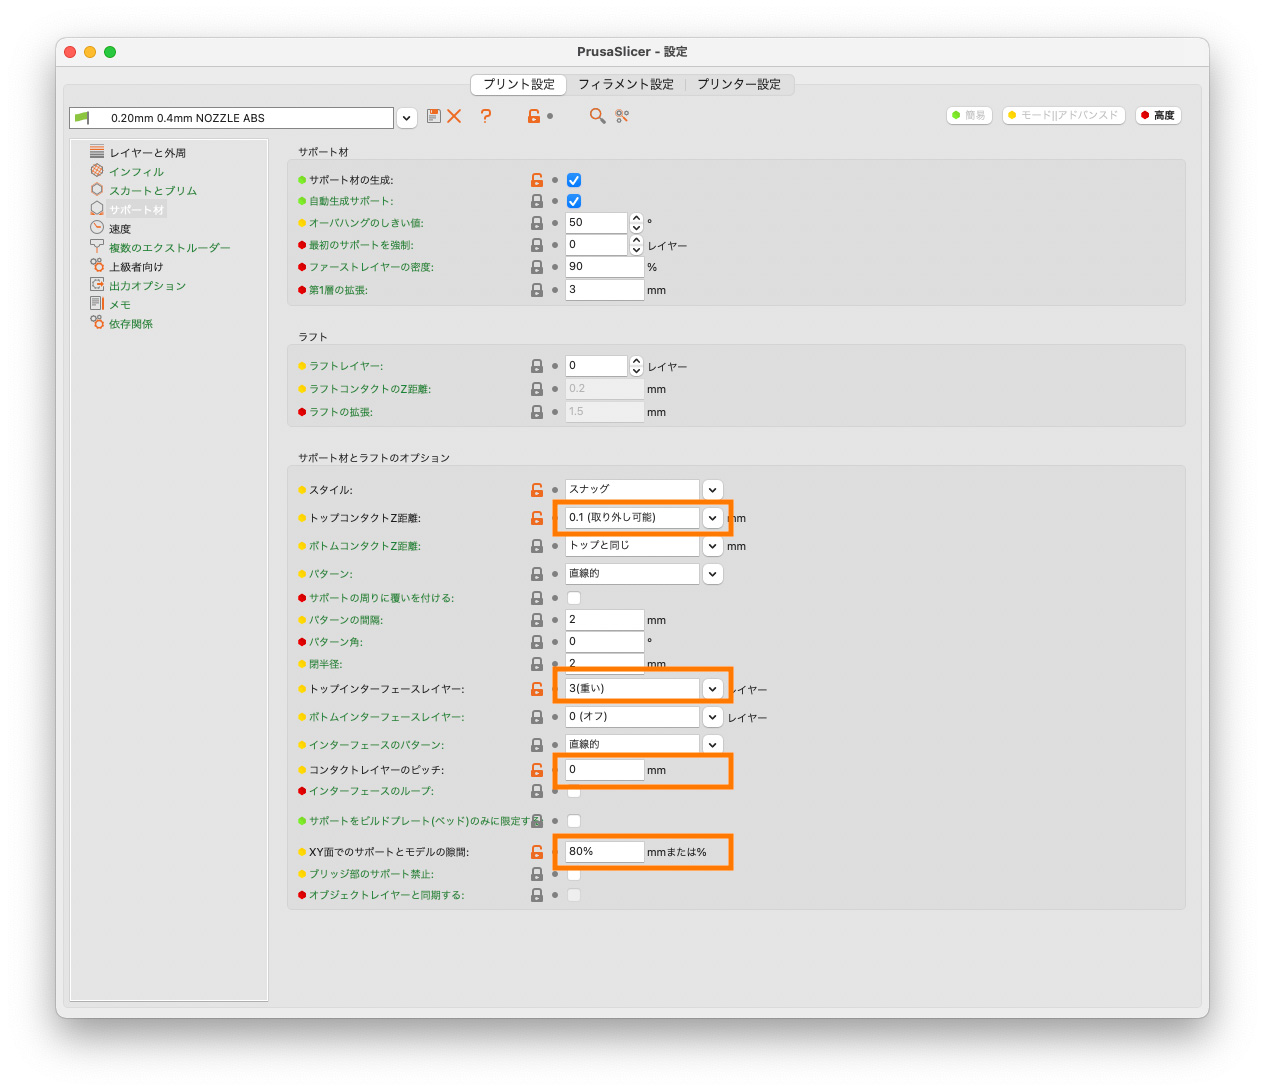Open the compare presets icon
1265x1092 pixels.
click(x=622, y=116)
